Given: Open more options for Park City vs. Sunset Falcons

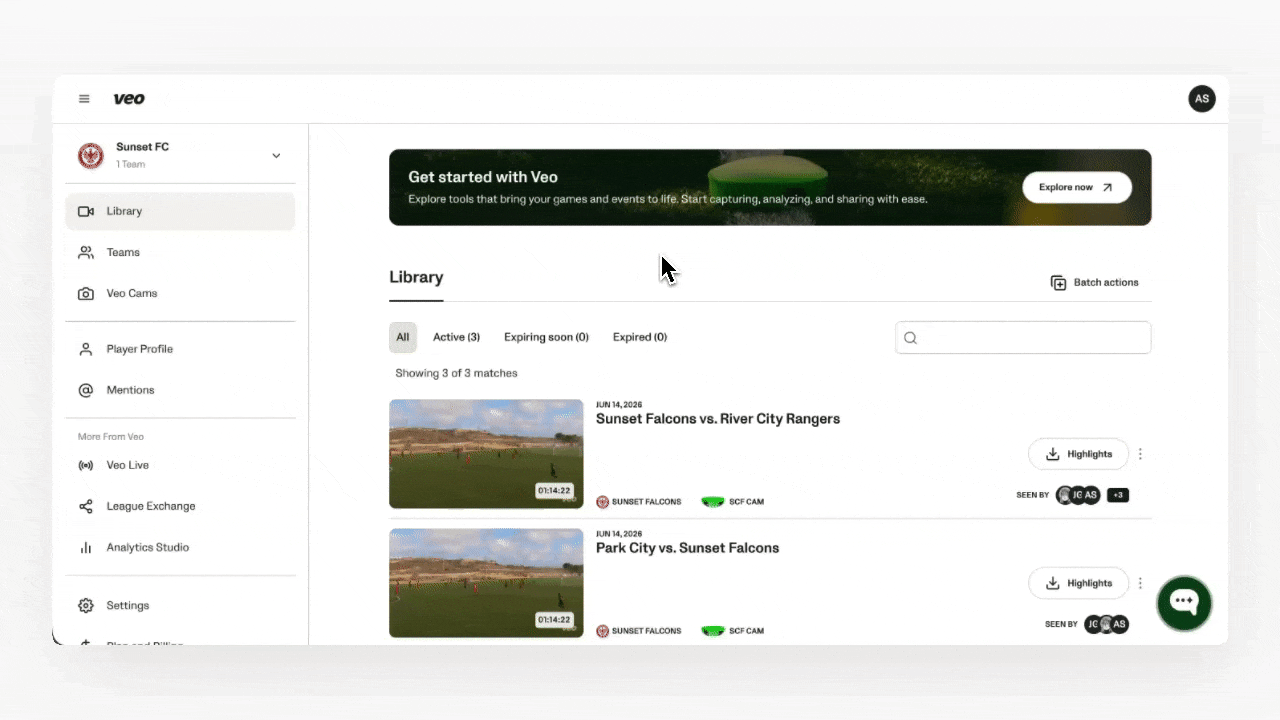Looking at the screenshot, I should 1140,583.
